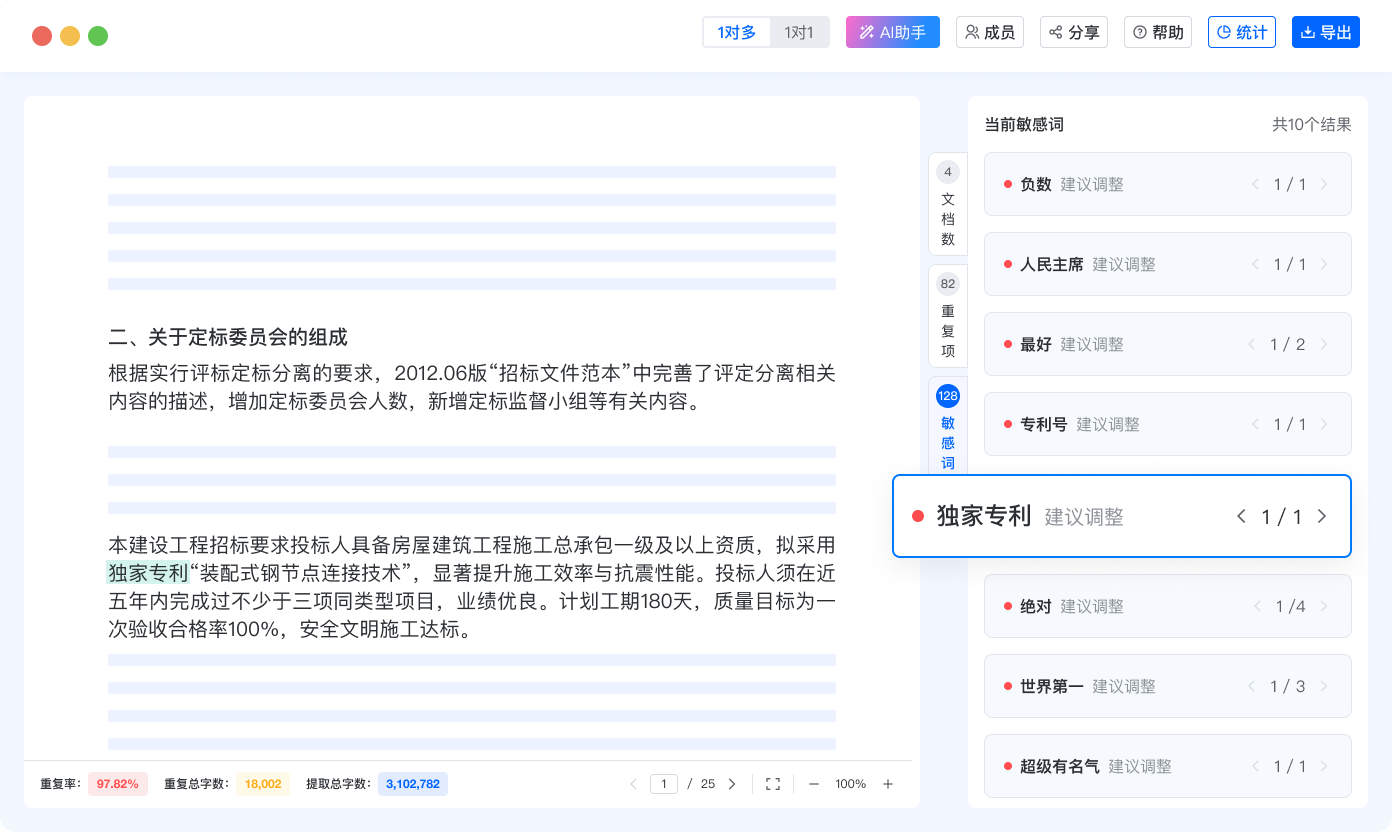Go to previous occurrence of 负数
This screenshot has width=1392, height=832.
[x=1256, y=184]
